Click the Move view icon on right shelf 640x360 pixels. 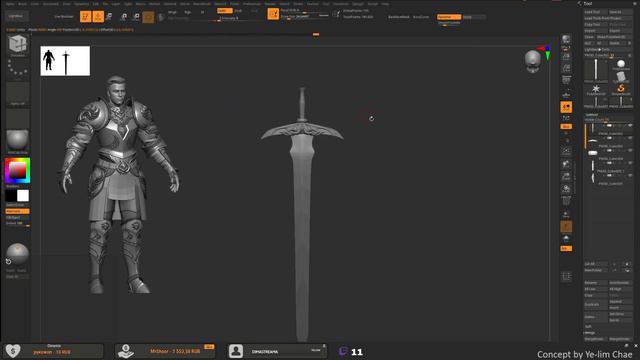[x=566, y=164]
